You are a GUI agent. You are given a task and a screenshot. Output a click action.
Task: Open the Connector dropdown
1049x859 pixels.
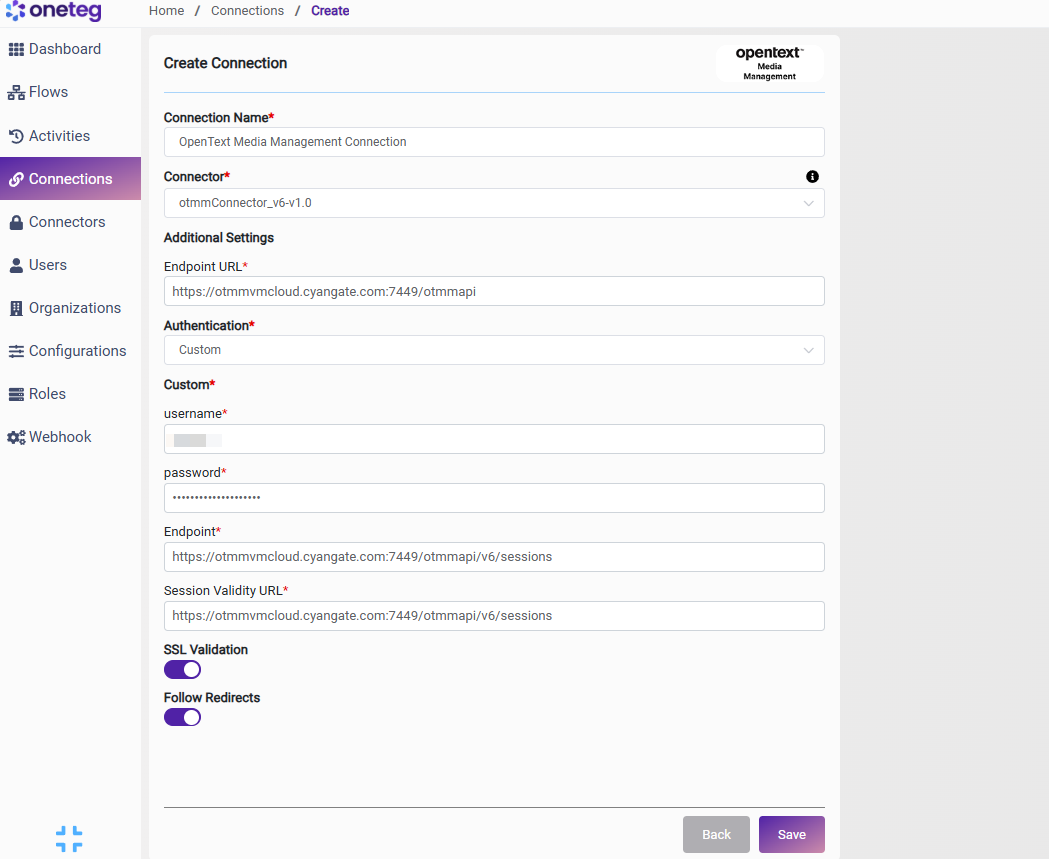(494, 203)
